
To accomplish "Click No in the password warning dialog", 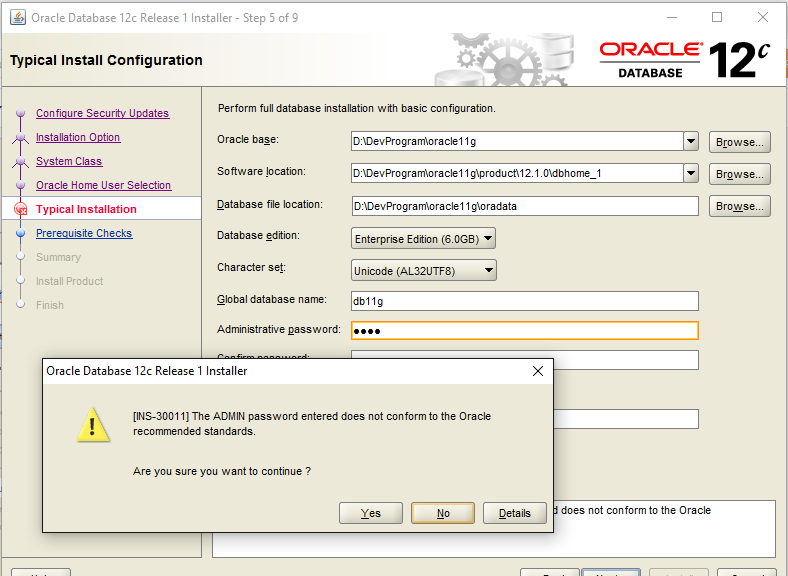I will tap(443, 513).
